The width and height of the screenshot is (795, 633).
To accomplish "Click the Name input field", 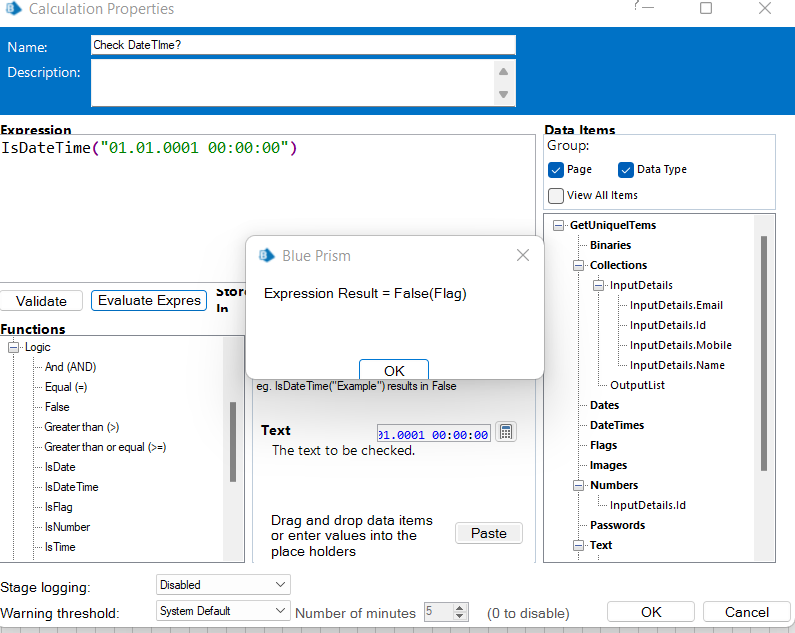I will [303, 45].
